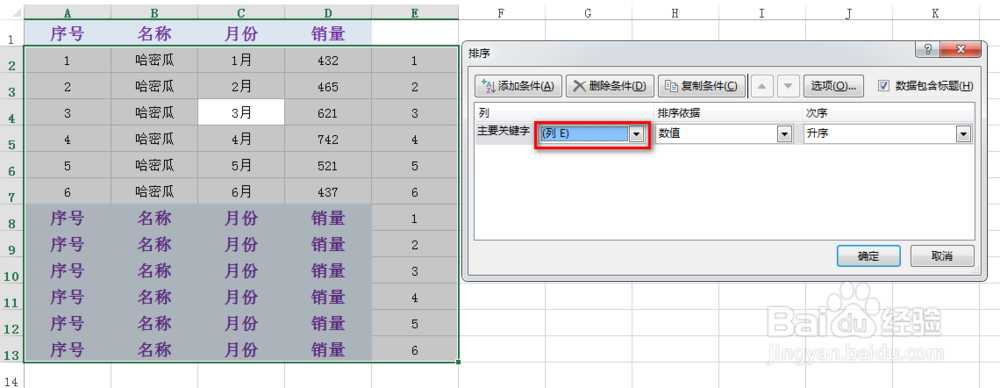1000x388 pixels.
Task: Open the order (升序) dropdown
Action: [963, 135]
